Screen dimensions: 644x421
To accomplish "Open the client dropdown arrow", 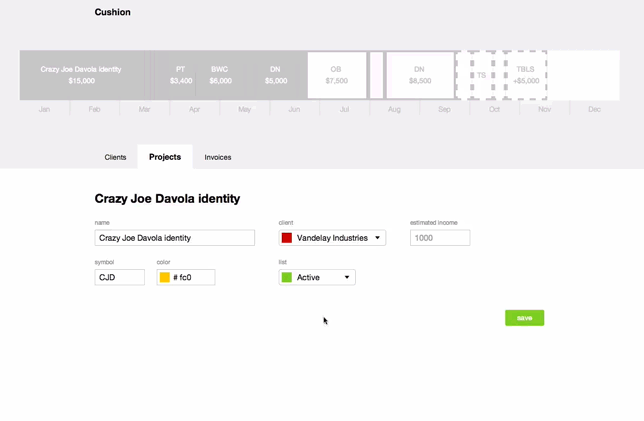I will (377, 238).
